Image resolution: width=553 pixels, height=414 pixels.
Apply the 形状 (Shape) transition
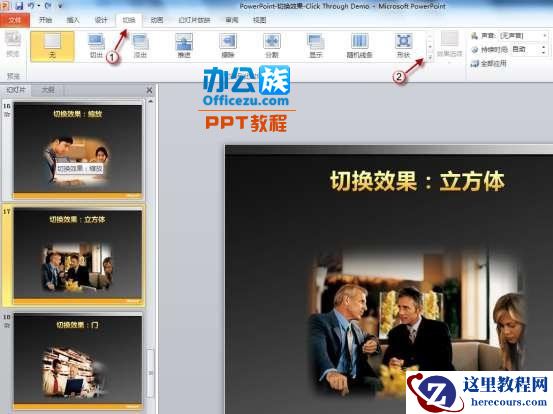pyautogui.click(x=403, y=47)
